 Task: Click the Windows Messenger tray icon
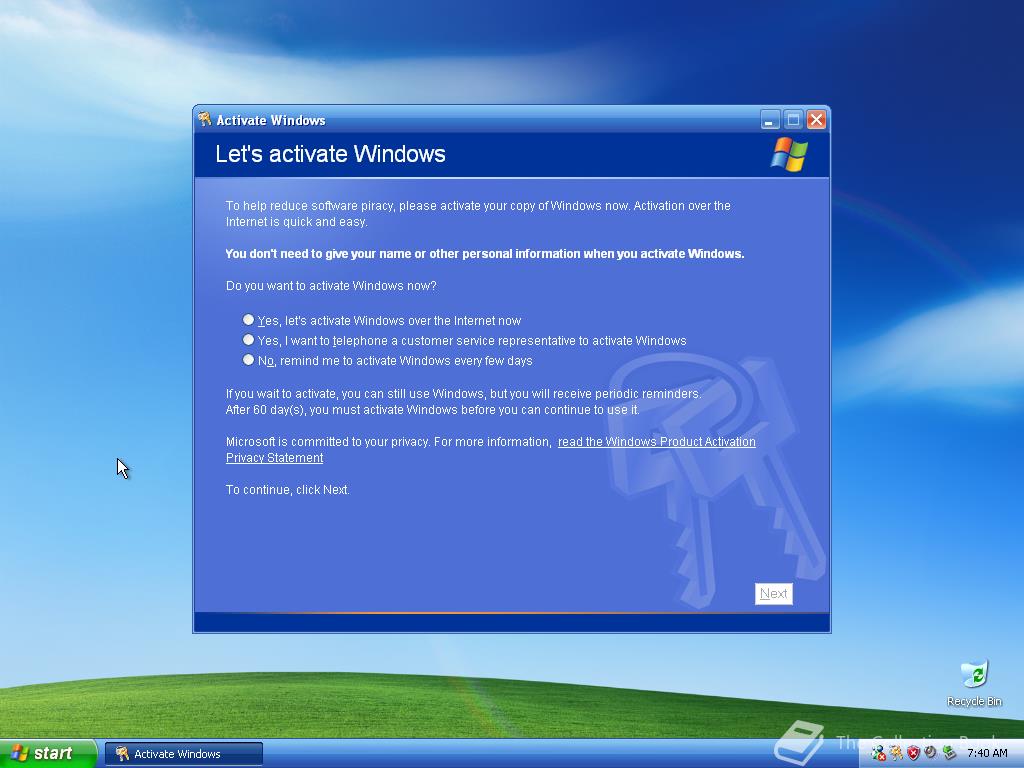click(x=879, y=753)
